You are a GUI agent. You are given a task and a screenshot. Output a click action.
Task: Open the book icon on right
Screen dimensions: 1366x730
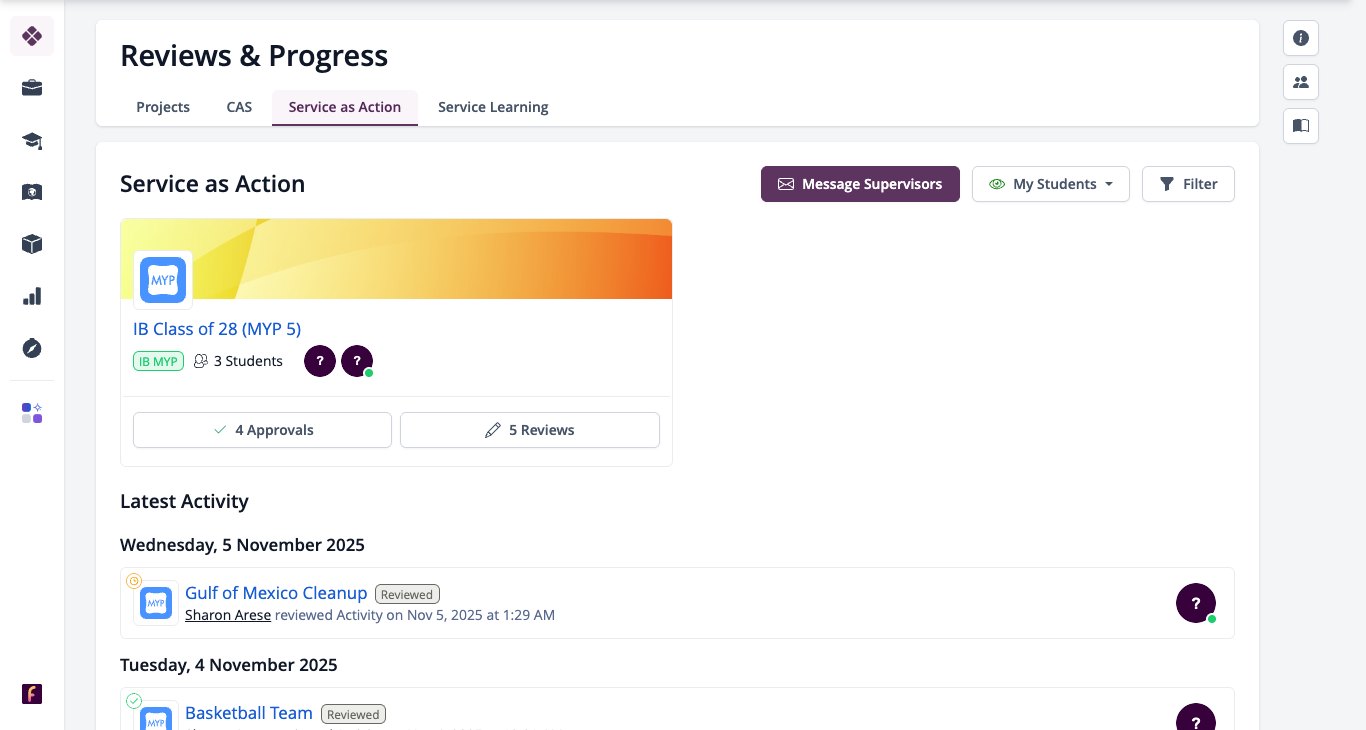pyautogui.click(x=1301, y=126)
